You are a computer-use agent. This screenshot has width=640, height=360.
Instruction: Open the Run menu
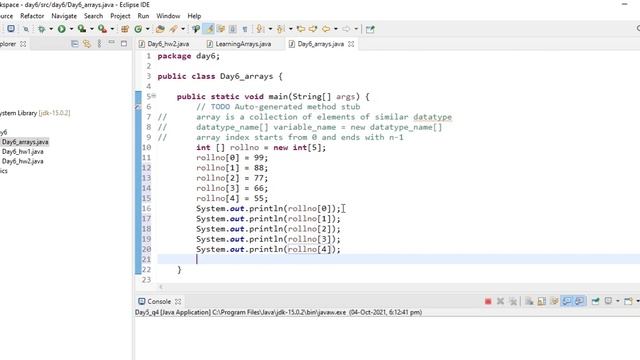click(143, 16)
